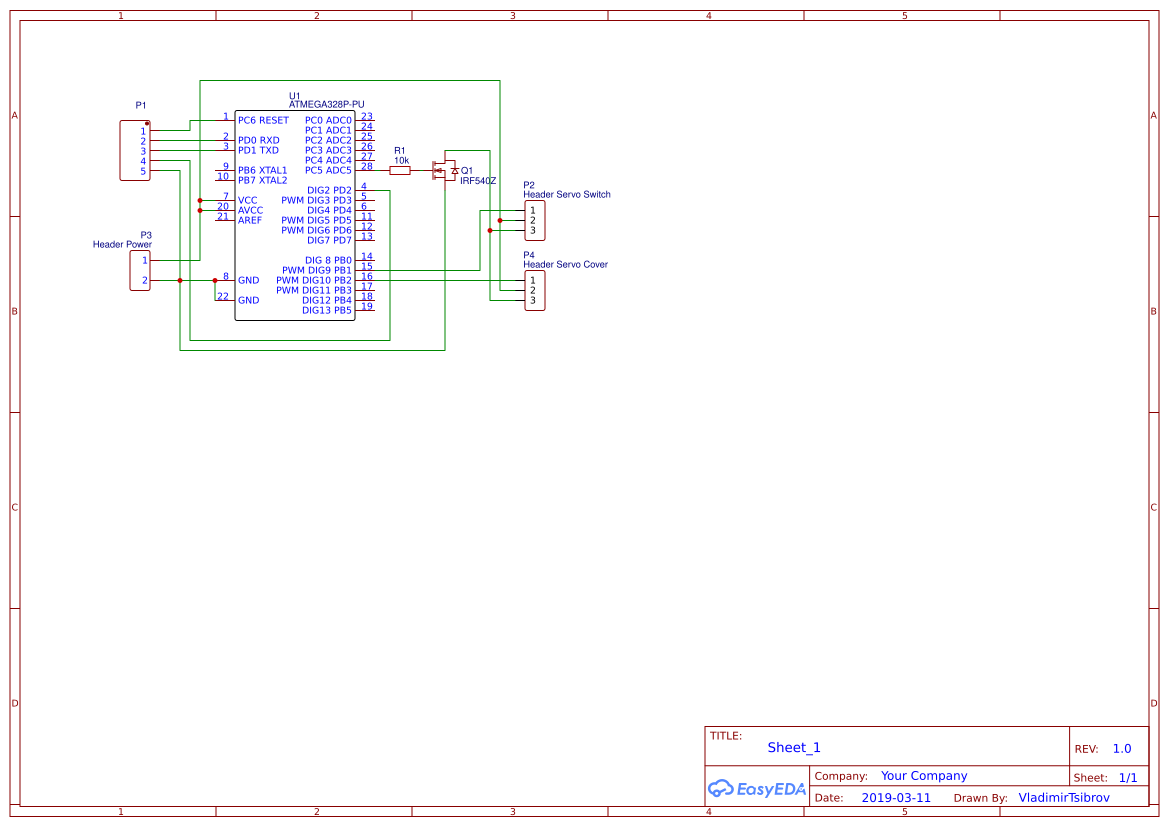
Task: Click the EasyEDA logo in title block
Action: point(756,788)
